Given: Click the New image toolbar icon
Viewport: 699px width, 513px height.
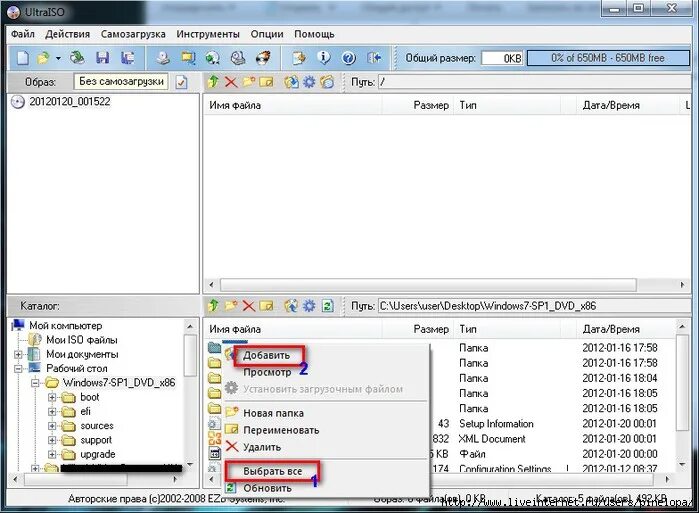Looking at the screenshot, I should [23, 57].
